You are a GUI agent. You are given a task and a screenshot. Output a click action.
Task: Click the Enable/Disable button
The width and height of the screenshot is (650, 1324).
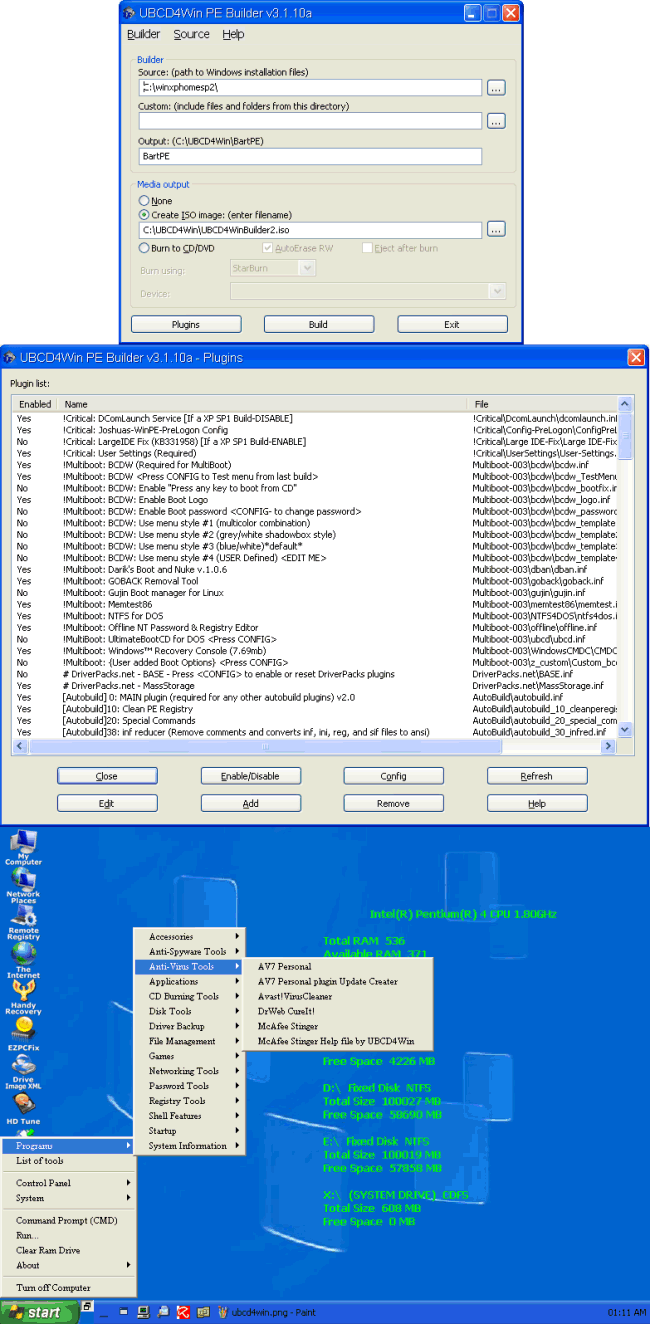pyautogui.click(x=251, y=776)
